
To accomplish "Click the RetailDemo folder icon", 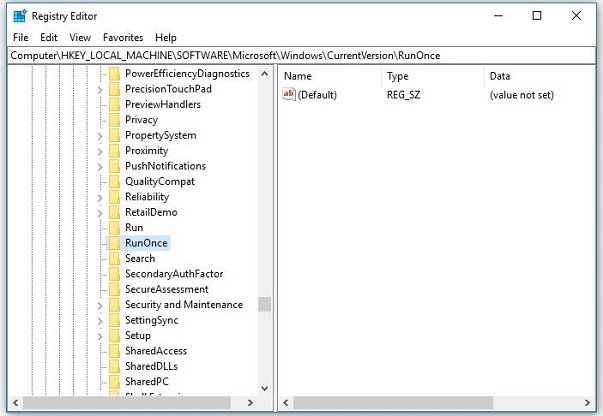I will click(114, 212).
